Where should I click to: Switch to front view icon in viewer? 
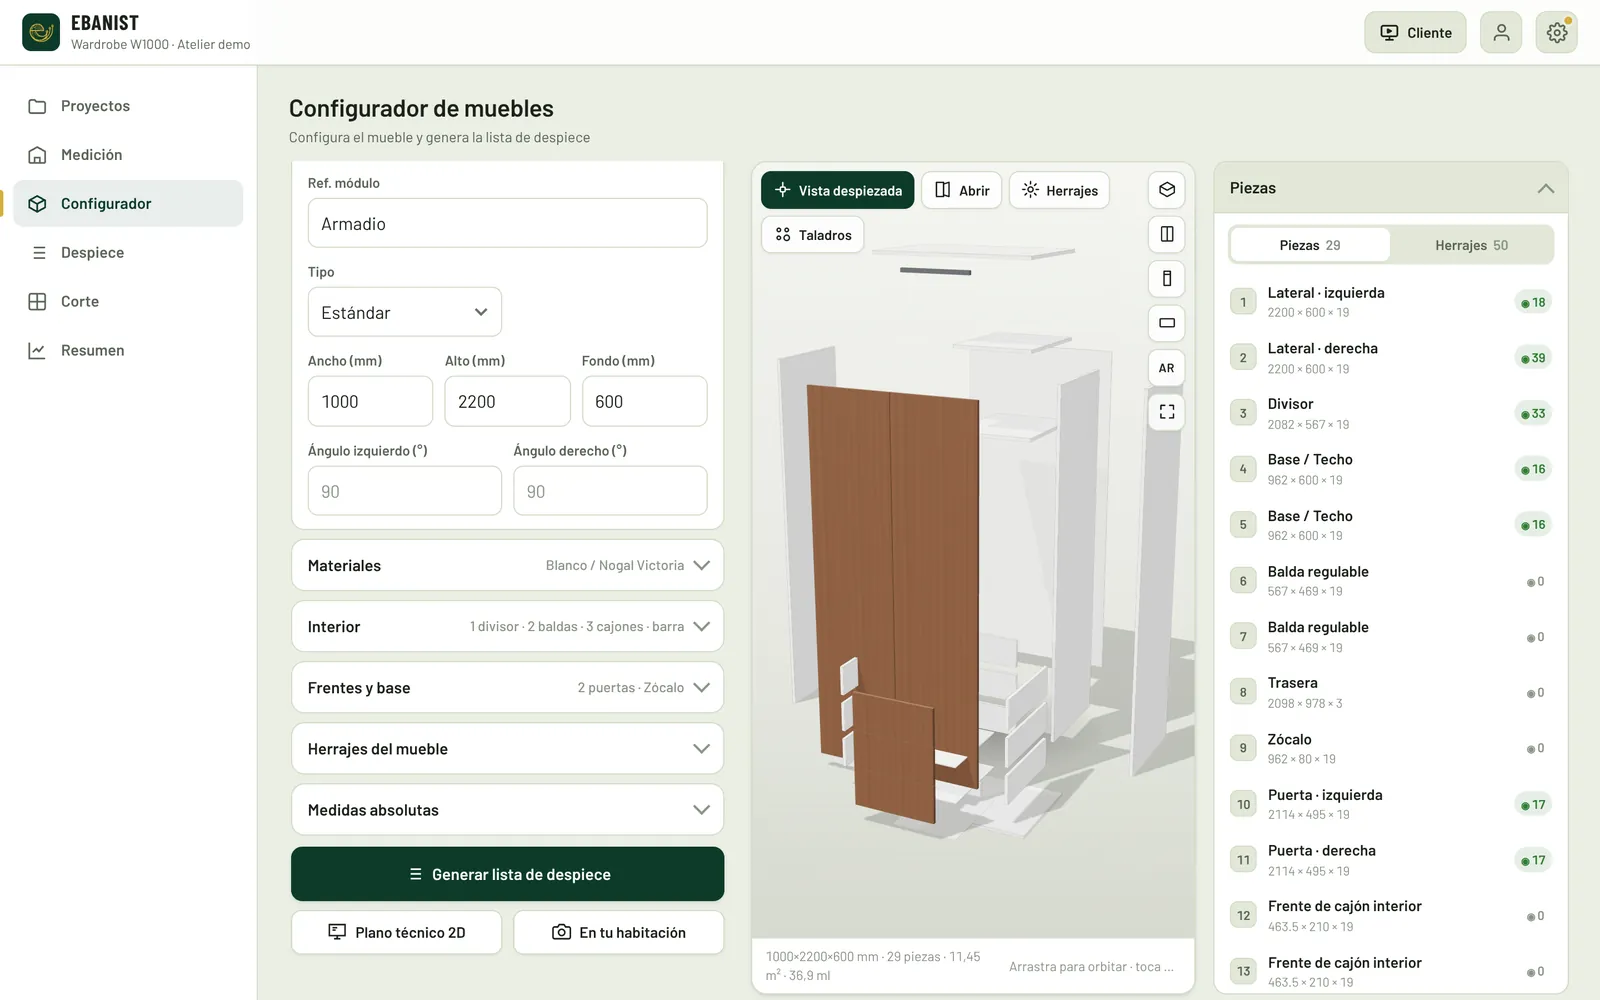(x=1167, y=234)
